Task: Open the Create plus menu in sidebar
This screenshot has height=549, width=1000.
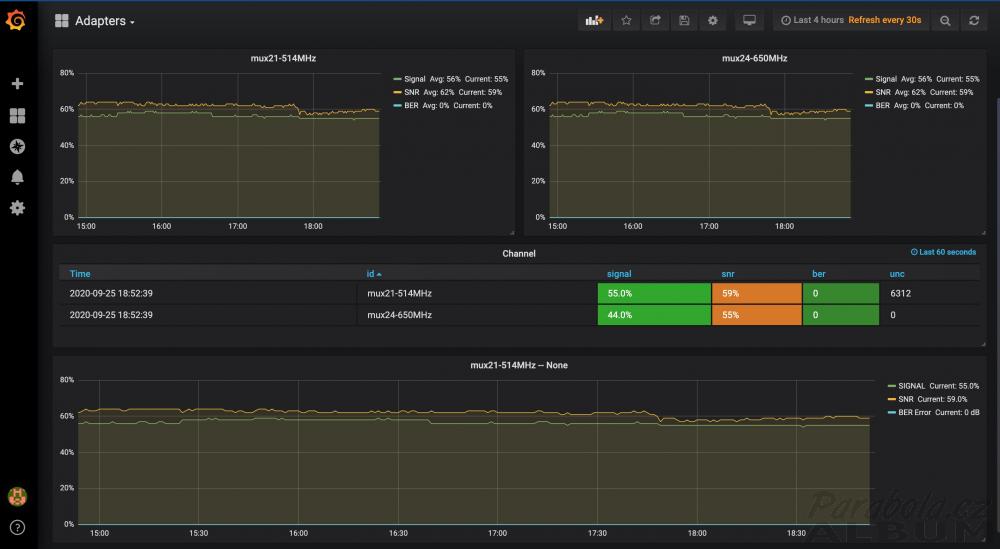Action: tap(17, 84)
